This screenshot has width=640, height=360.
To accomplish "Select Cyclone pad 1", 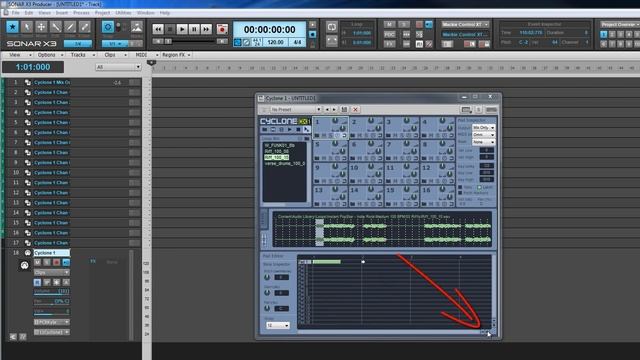I will coord(331,128).
